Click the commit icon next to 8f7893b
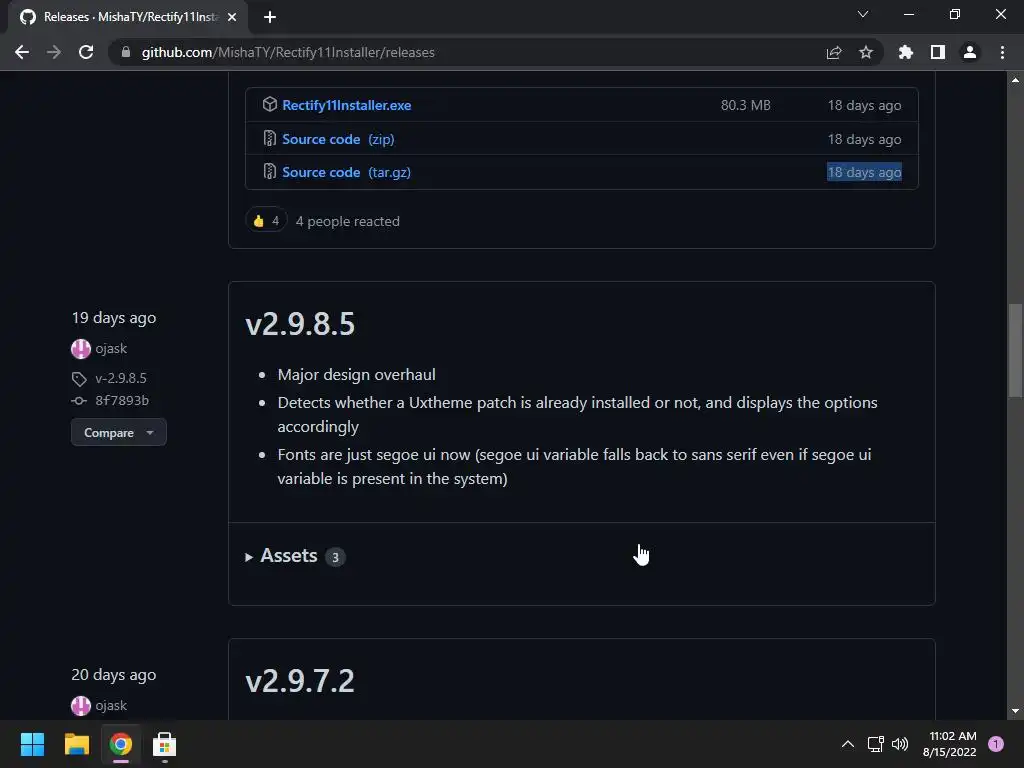 coord(79,401)
